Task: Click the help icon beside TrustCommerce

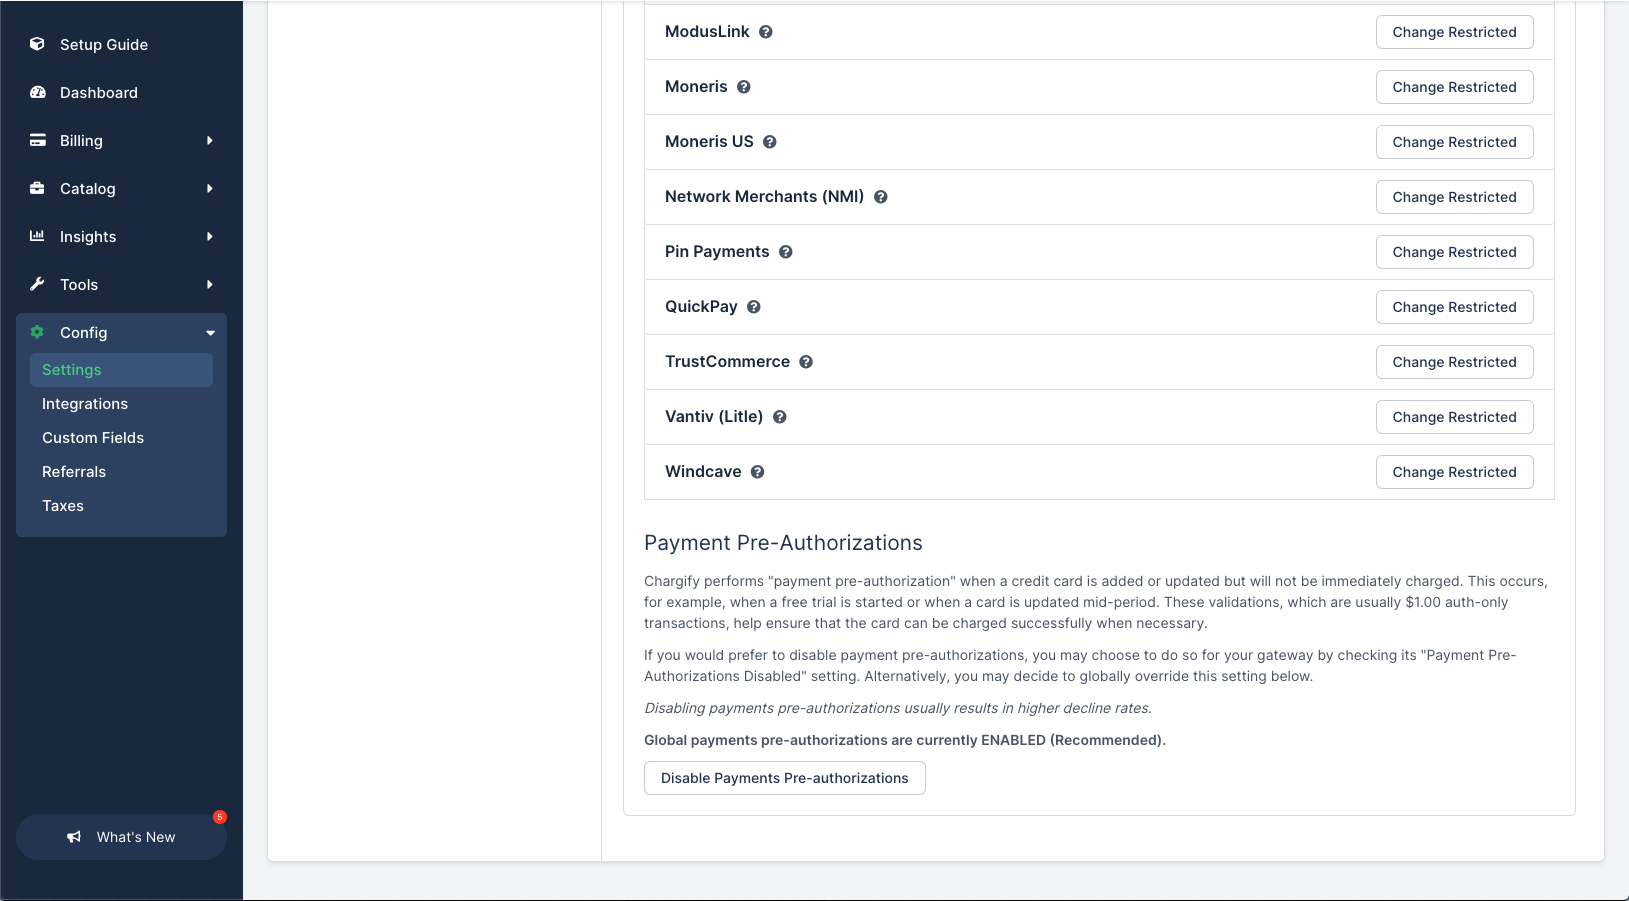Action: (x=806, y=362)
